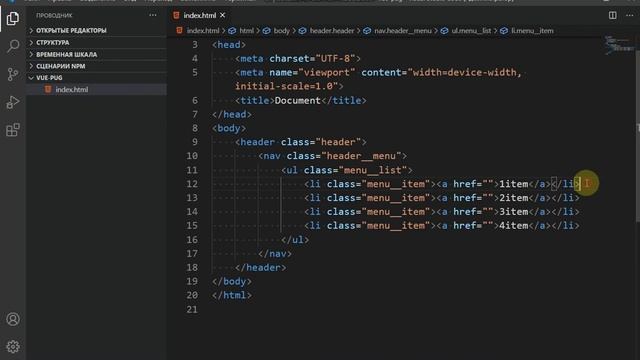
Task: Click text 4item on line 15
Action: pos(513,226)
